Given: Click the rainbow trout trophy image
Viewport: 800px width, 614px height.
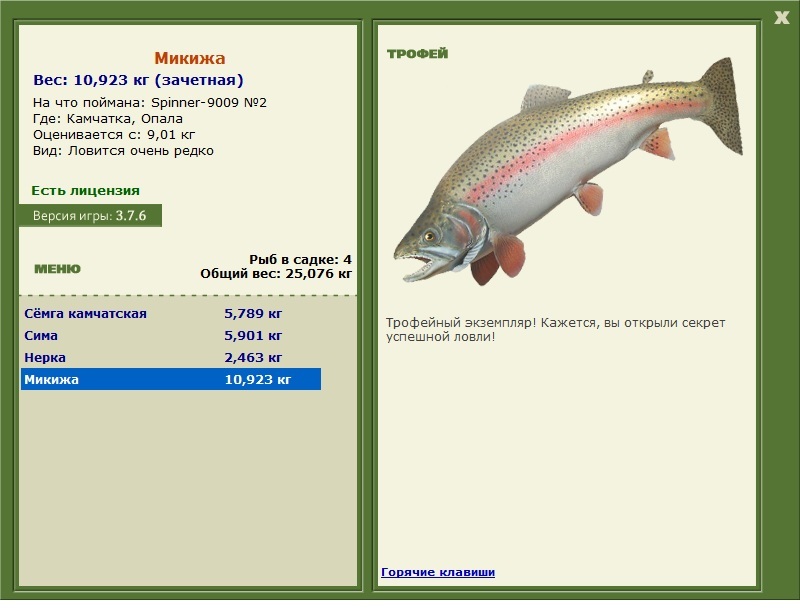Looking at the screenshot, I should (x=568, y=171).
